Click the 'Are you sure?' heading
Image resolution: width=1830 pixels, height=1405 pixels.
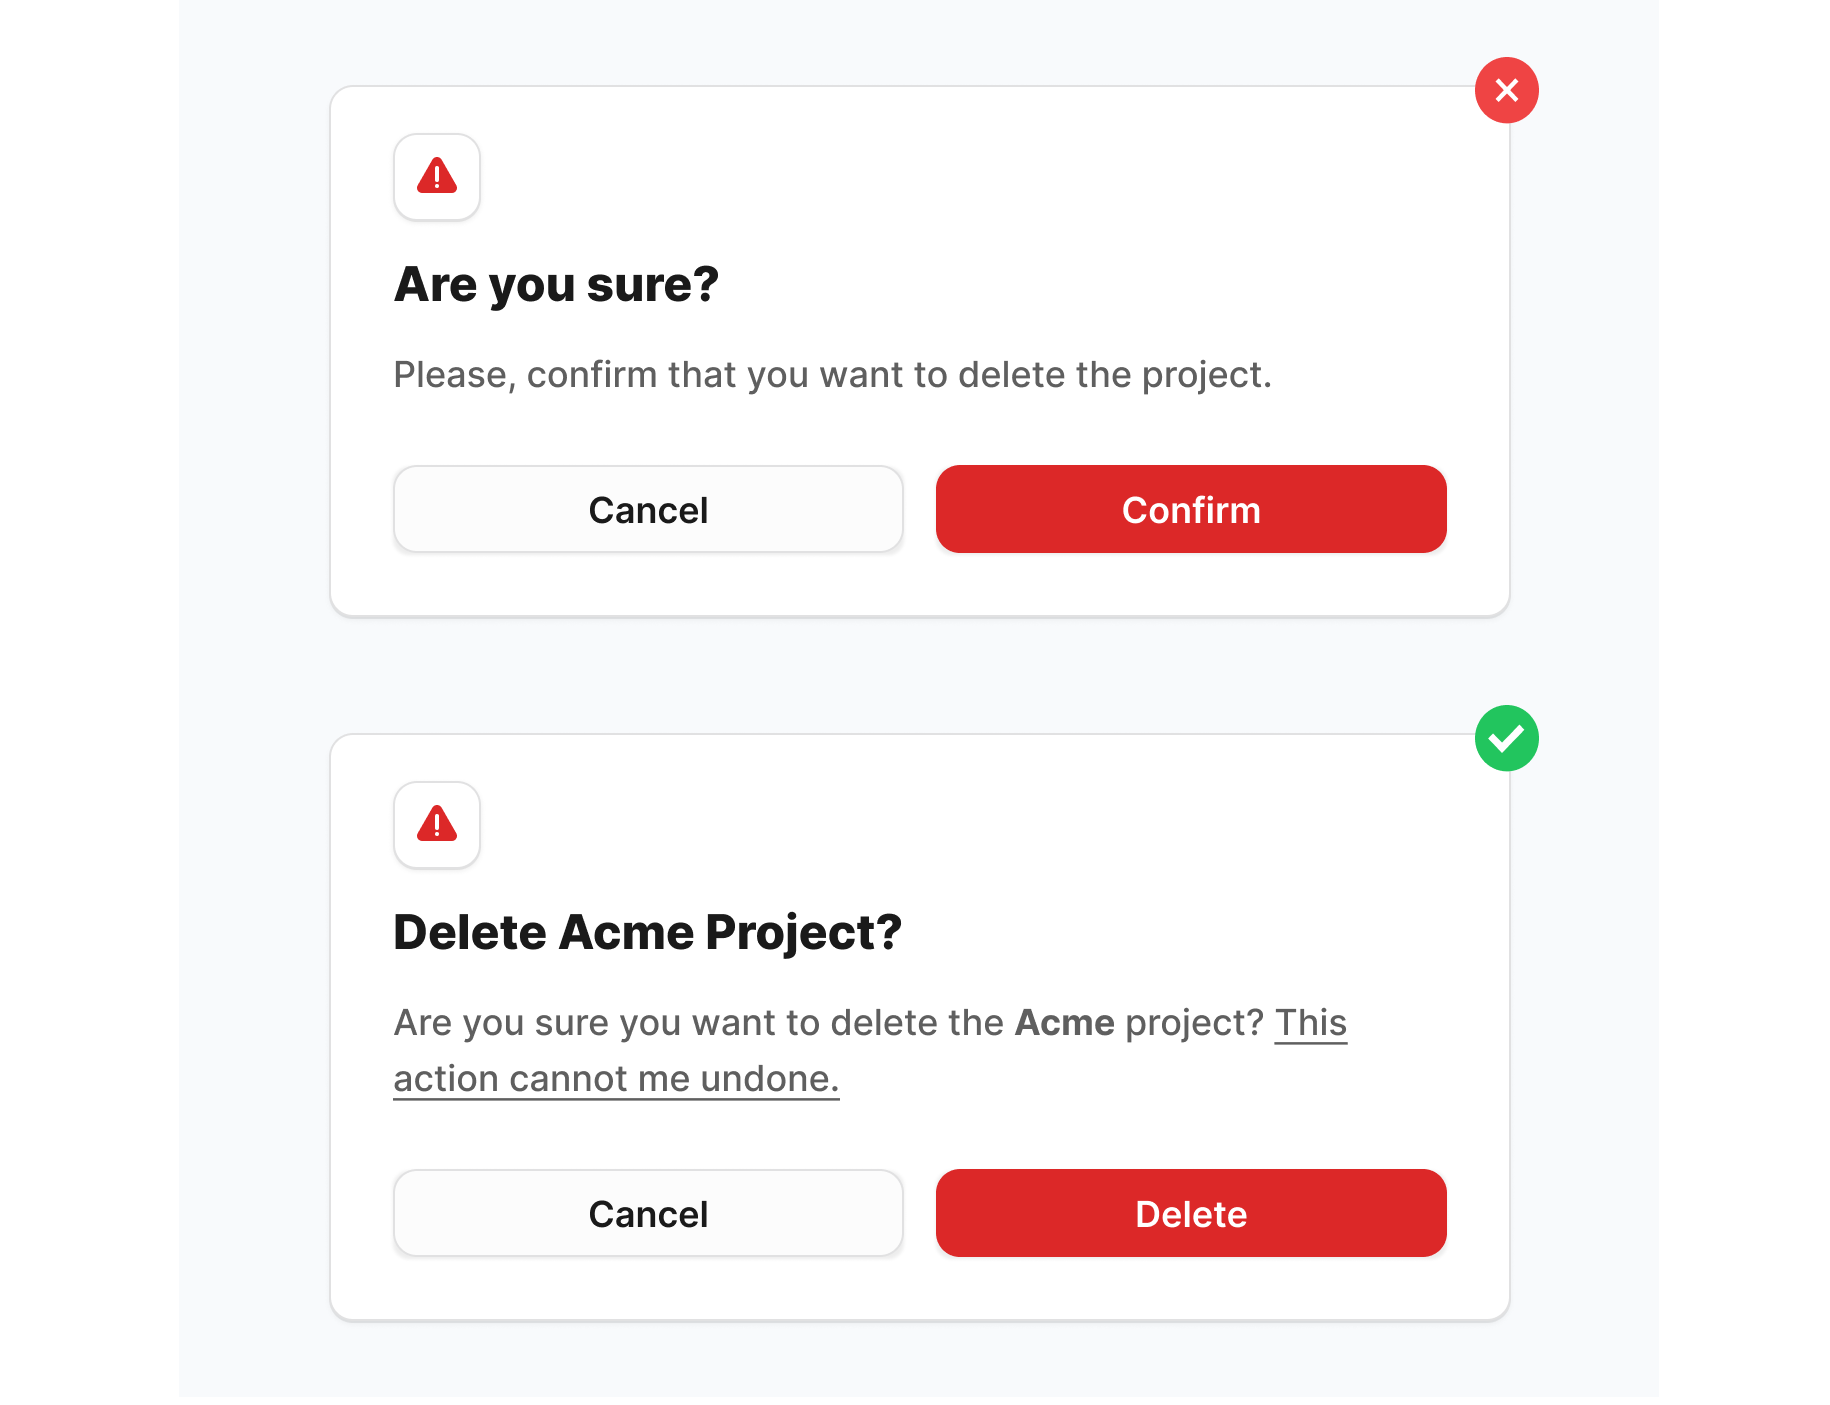coord(556,284)
